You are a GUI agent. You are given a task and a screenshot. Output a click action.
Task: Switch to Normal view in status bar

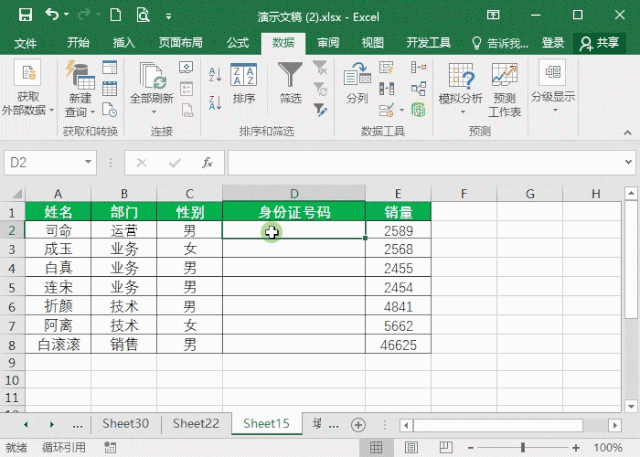[x=378, y=447]
